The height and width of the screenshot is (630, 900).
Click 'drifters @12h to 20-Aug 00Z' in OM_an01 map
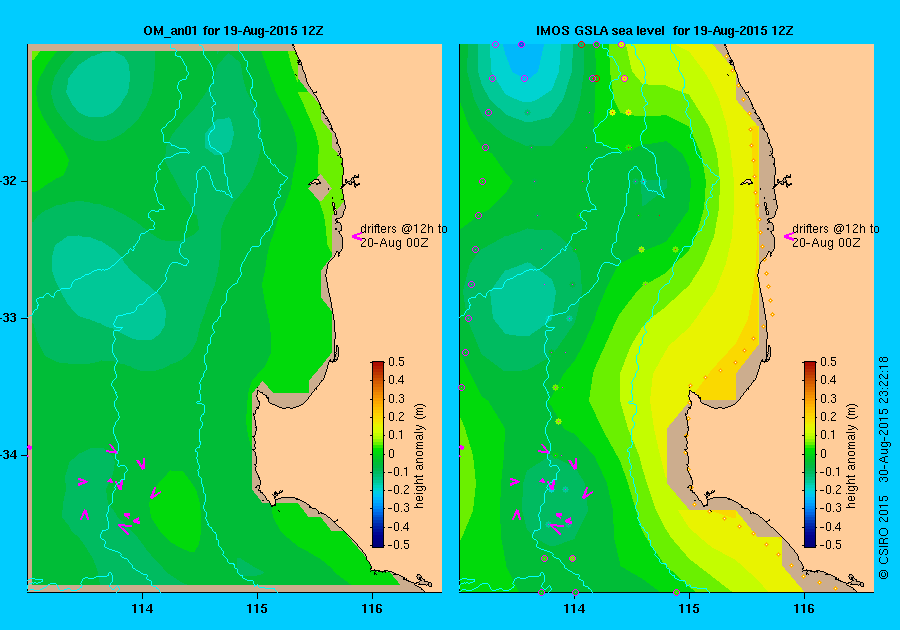404,236
